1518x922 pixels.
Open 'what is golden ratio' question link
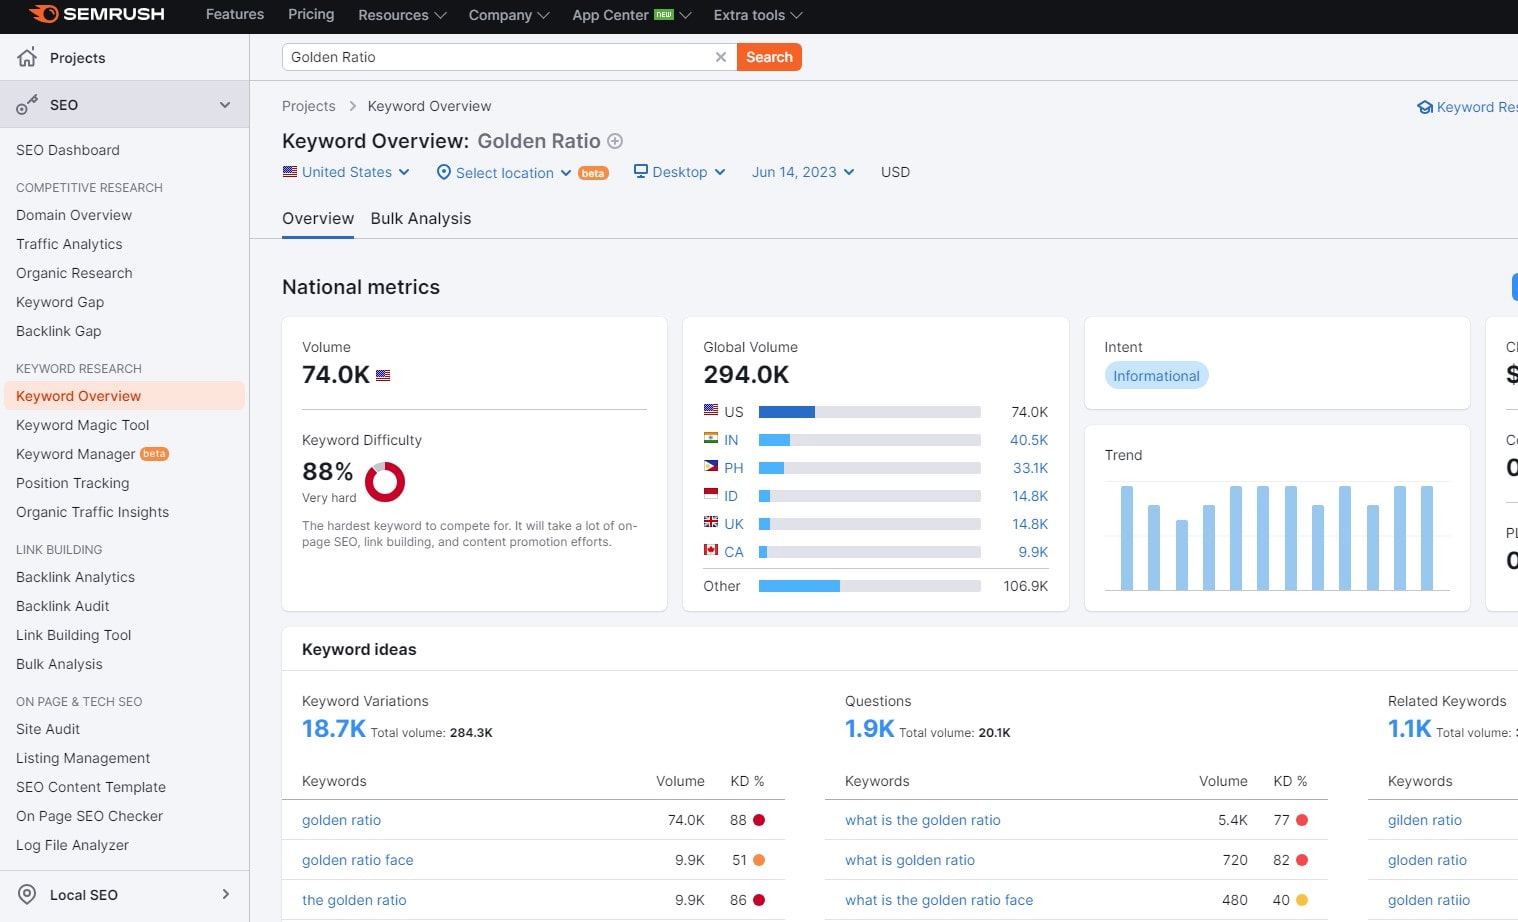pos(910,860)
